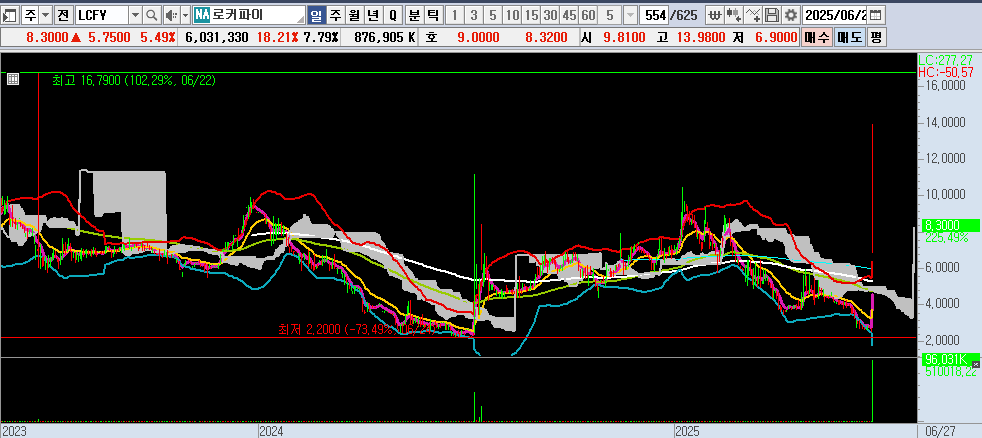Click the 2025 timeline label
This screenshot has height=438, width=982.
pyautogui.click(x=688, y=432)
